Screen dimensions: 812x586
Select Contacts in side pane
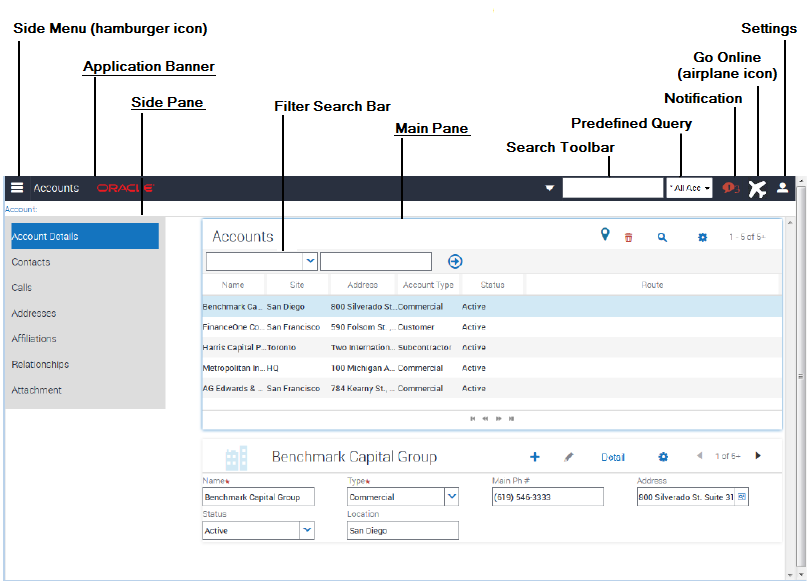coord(31,262)
